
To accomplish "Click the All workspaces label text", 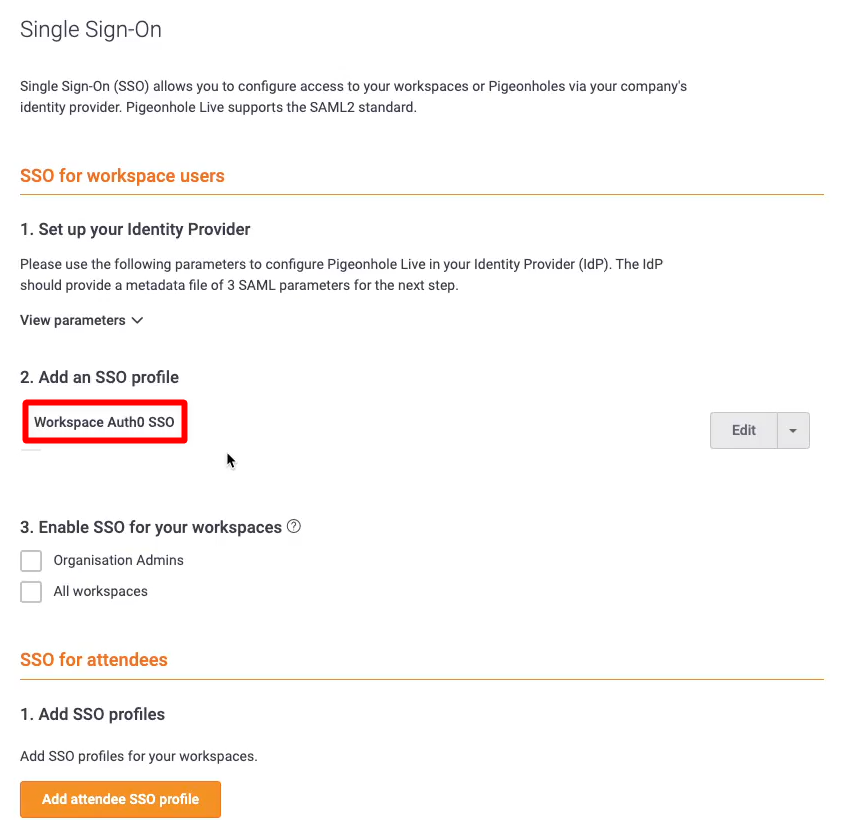I will pos(100,592).
